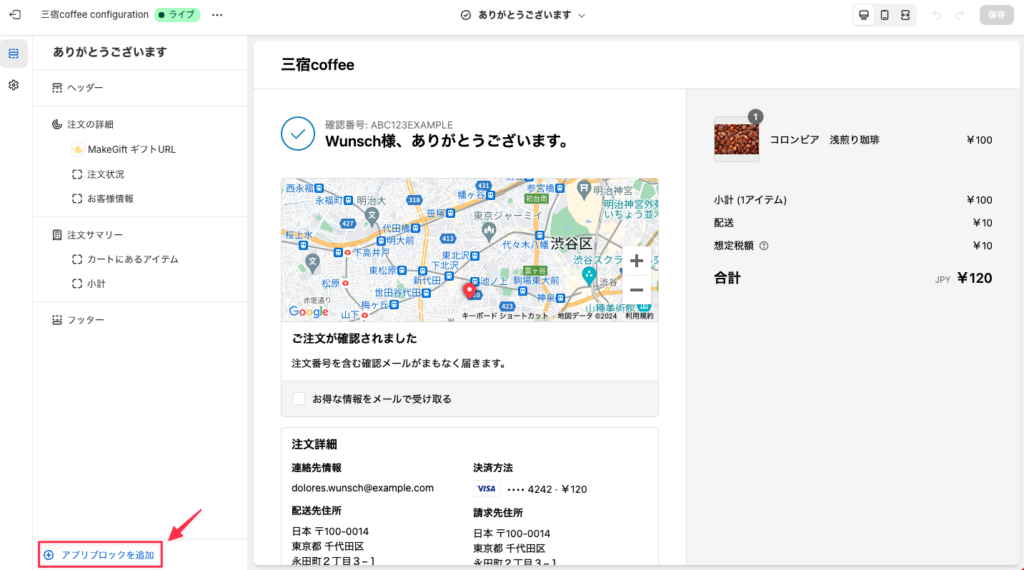Click the 三宿coffee configuration title

coord(95,14)
